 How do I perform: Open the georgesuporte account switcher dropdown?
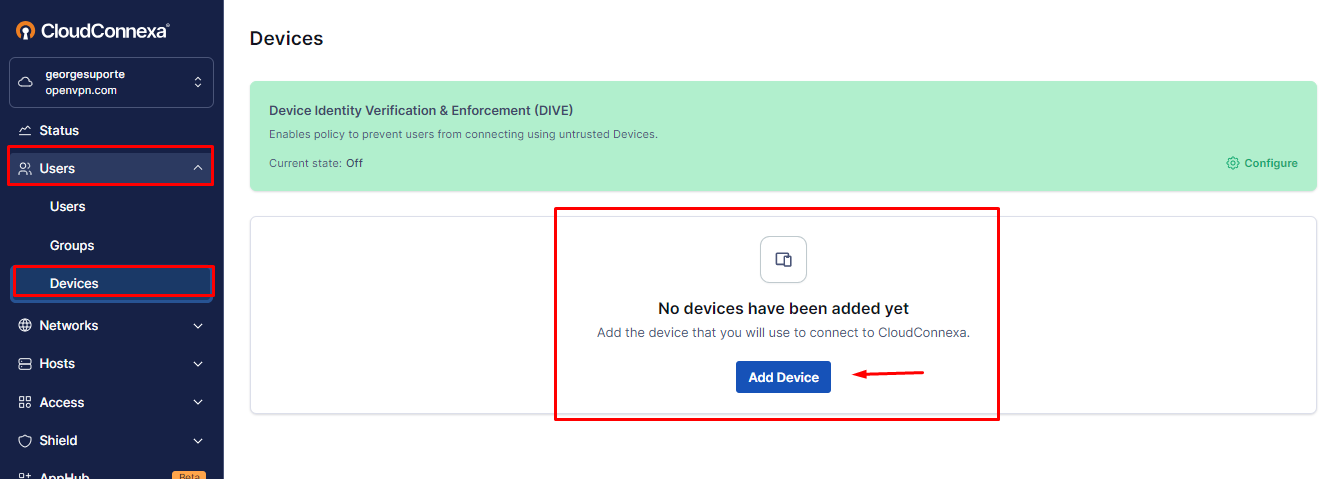pyautogui.click(x=111, y=82)
